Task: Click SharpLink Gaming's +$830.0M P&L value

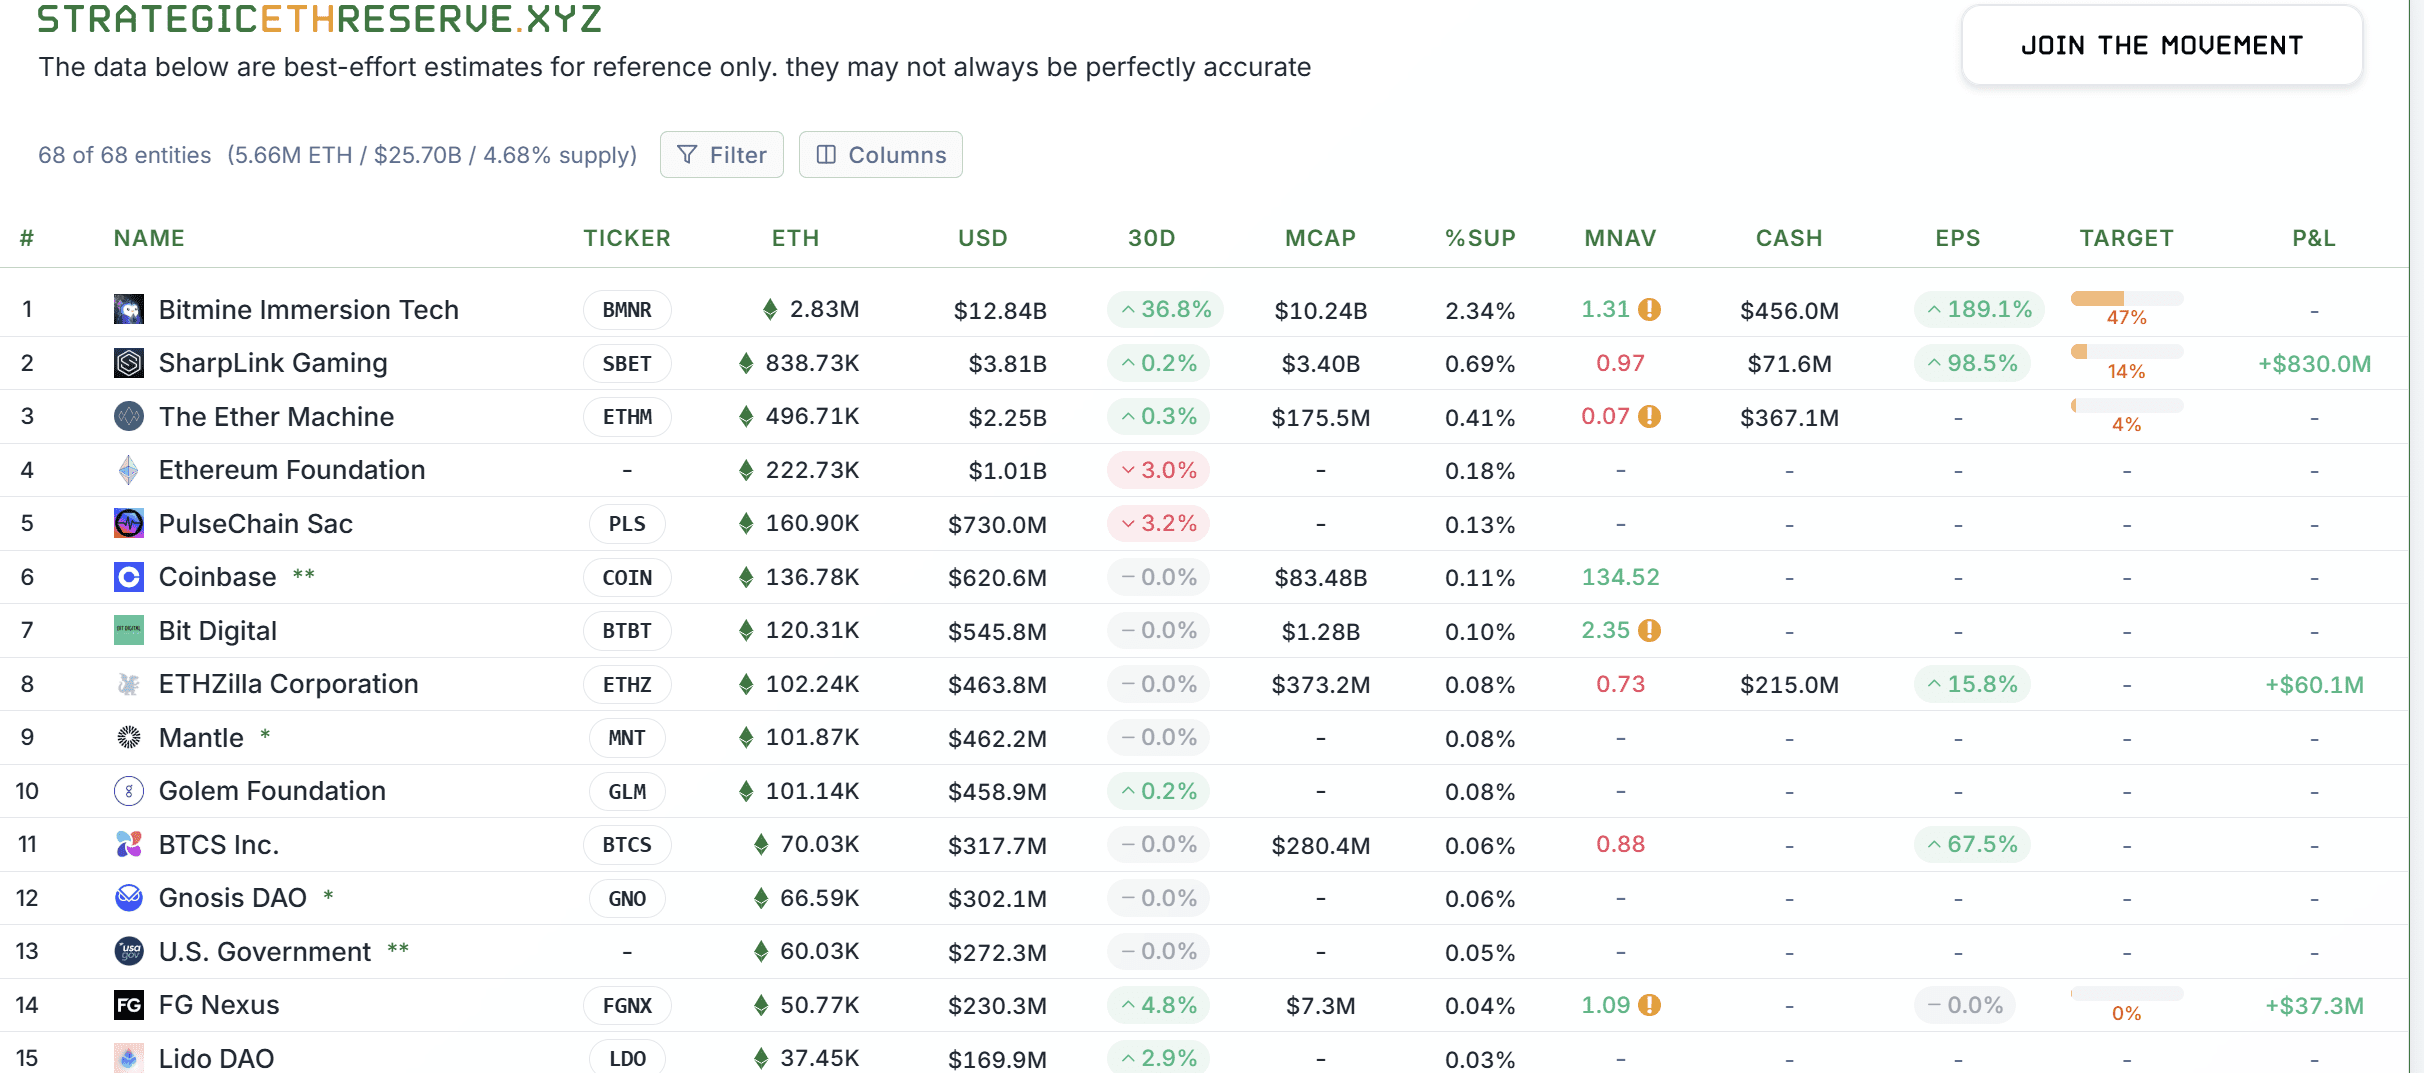Action: pyautogui.click(x=2314, y=364)
